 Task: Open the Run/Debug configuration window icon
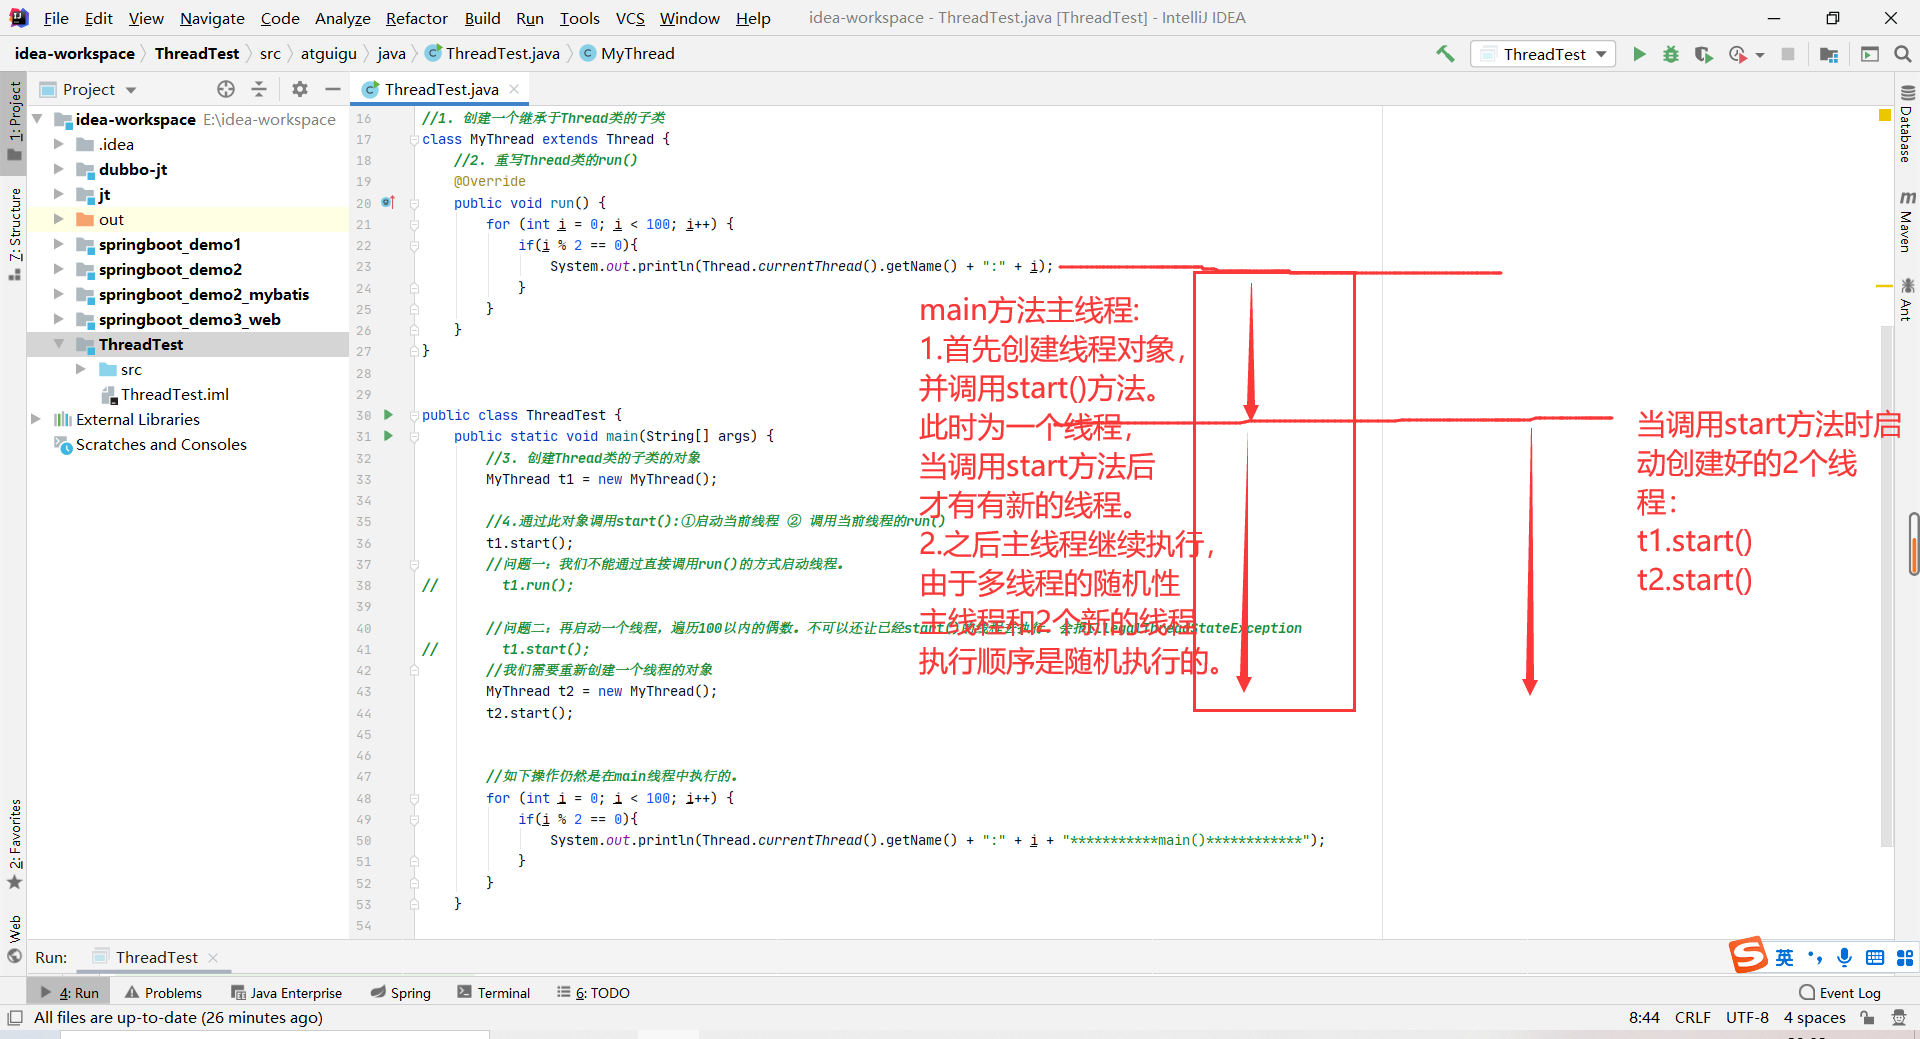pyautogui.click(x=1870, y=54)
